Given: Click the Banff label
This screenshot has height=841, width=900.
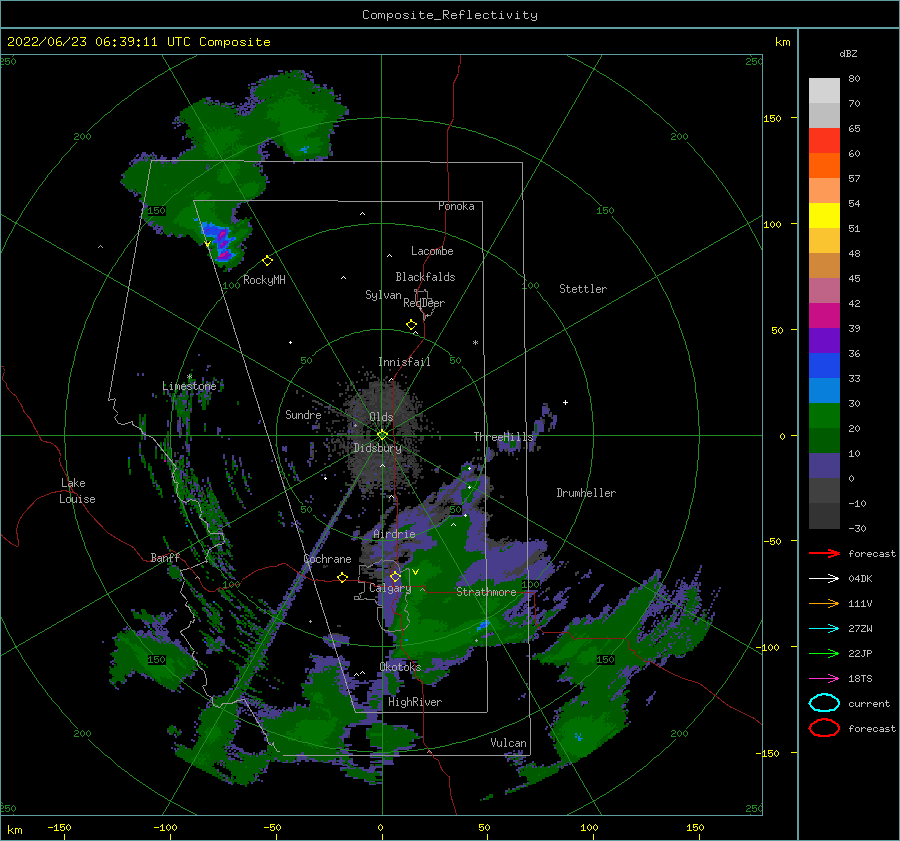Looking at the screenshot, I should 165,557.
